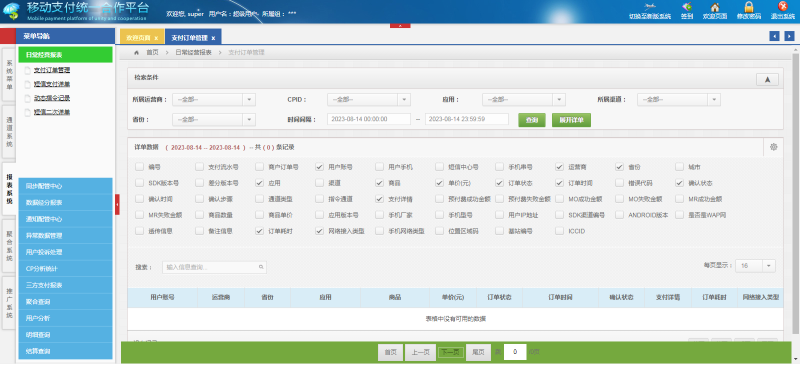Open the 每页显示 page size dropdown
Image resolution: width=800 pixels, height=365 pixels.
click(x=755, y=266)
